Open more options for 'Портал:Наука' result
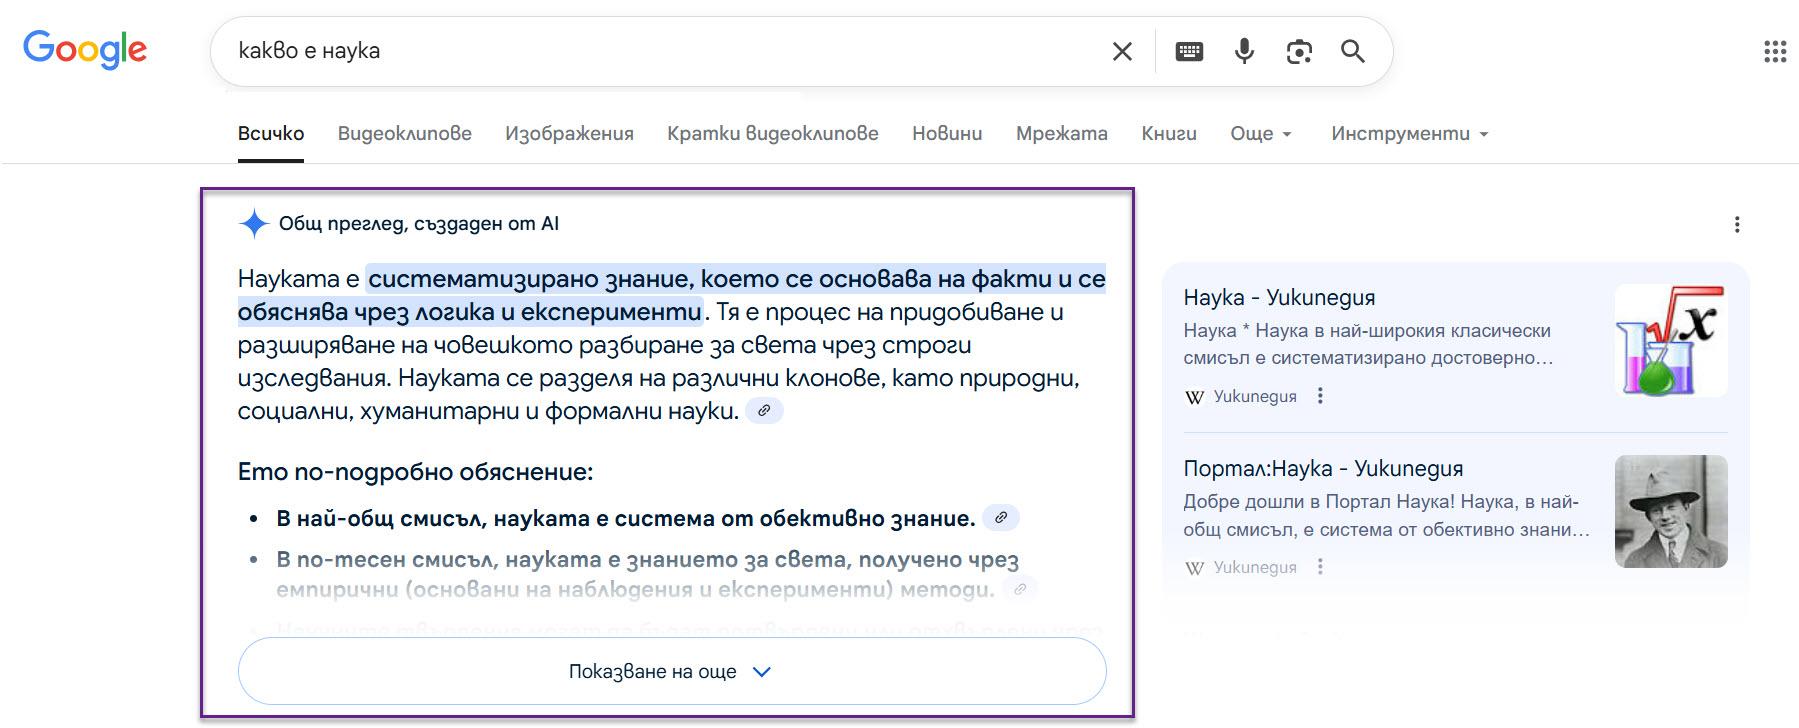 pos(1320,567)
